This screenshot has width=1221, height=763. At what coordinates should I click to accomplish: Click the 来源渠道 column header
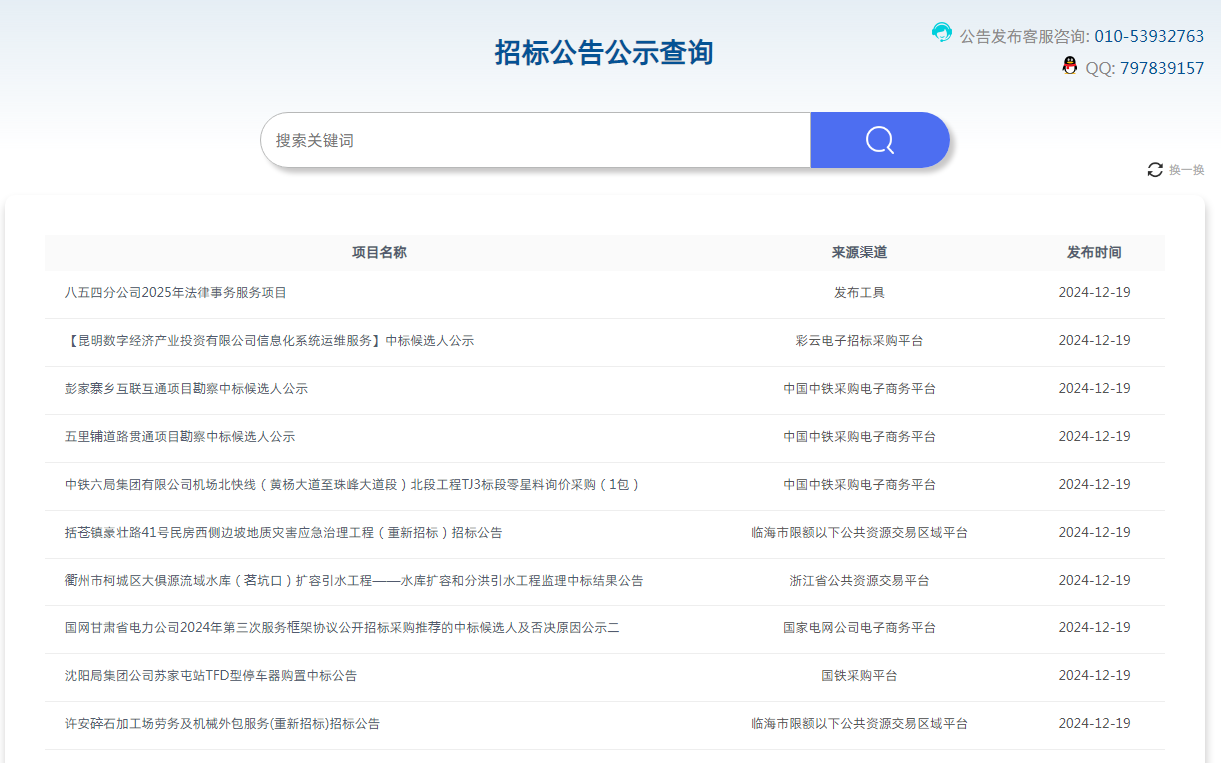pyautogui.click(x=857, y=252)
